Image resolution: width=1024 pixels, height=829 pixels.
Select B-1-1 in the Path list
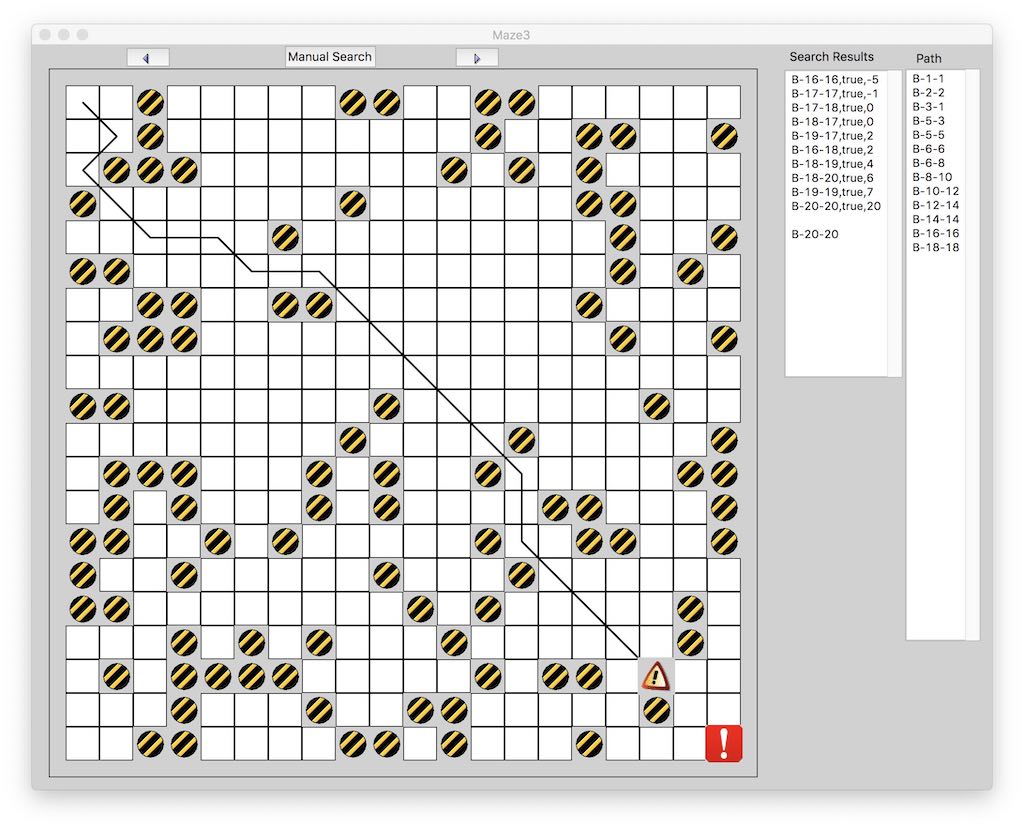(929, 78)
